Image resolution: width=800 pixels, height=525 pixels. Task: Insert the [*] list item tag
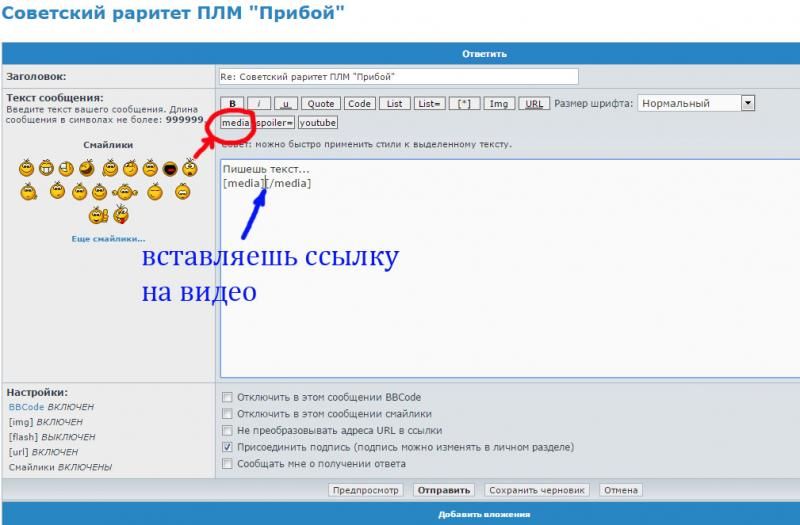(x=464, y=104)
